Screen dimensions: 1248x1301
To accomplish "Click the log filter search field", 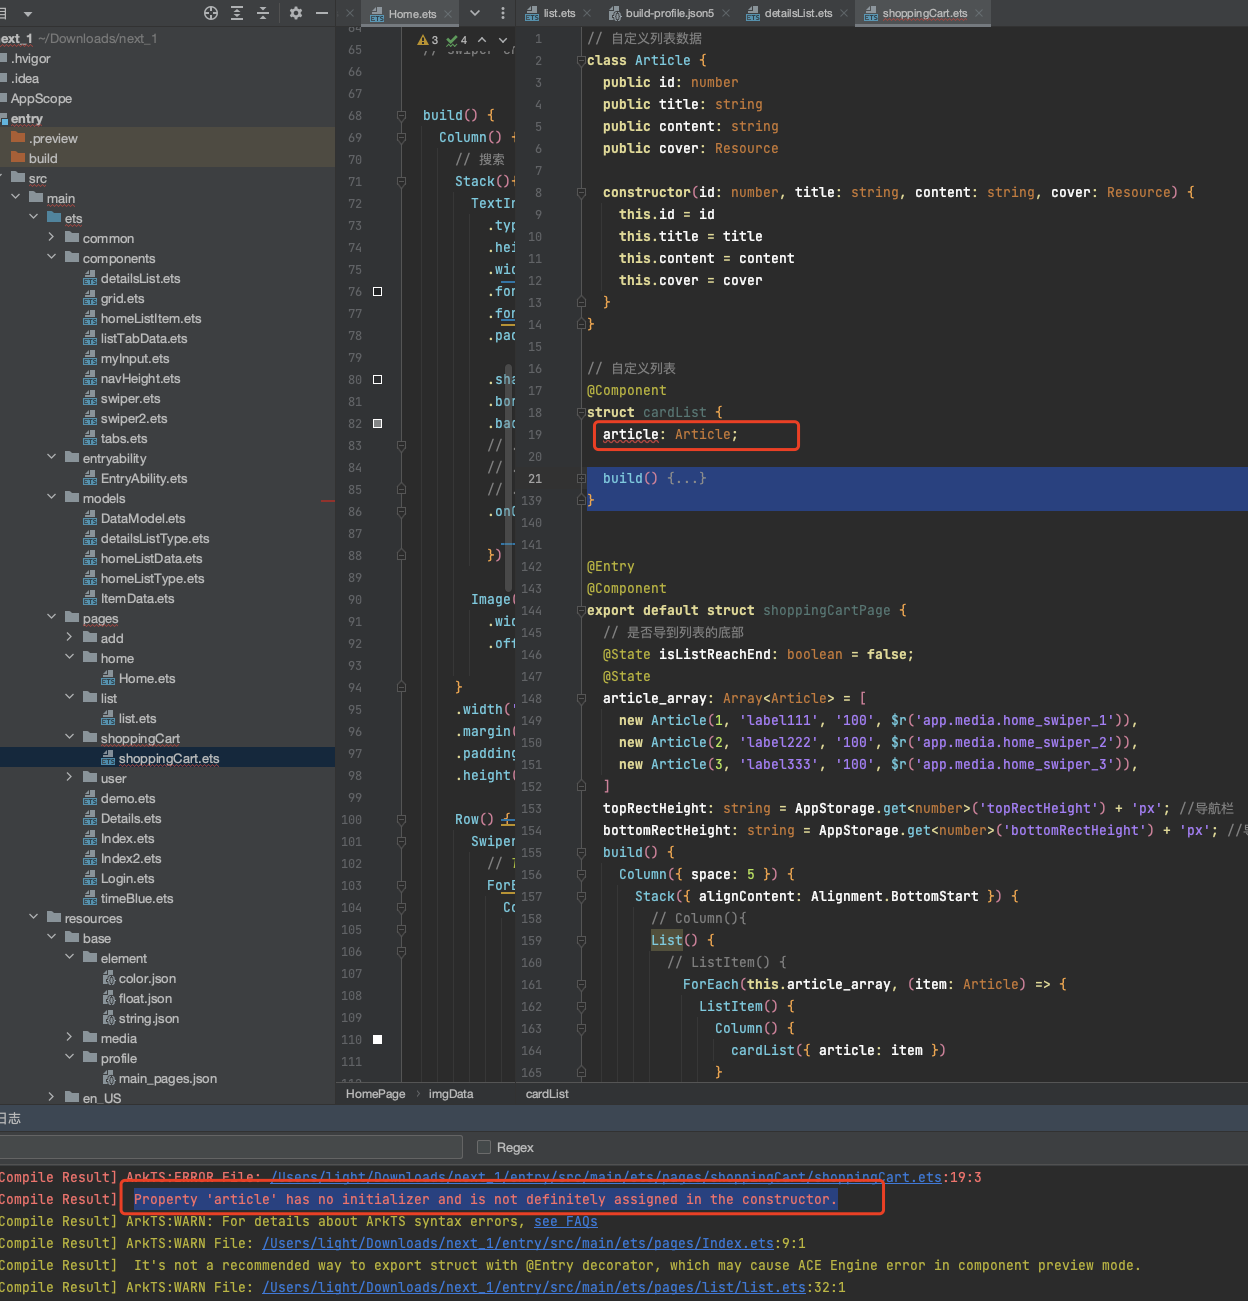I will coord(230,1147).
